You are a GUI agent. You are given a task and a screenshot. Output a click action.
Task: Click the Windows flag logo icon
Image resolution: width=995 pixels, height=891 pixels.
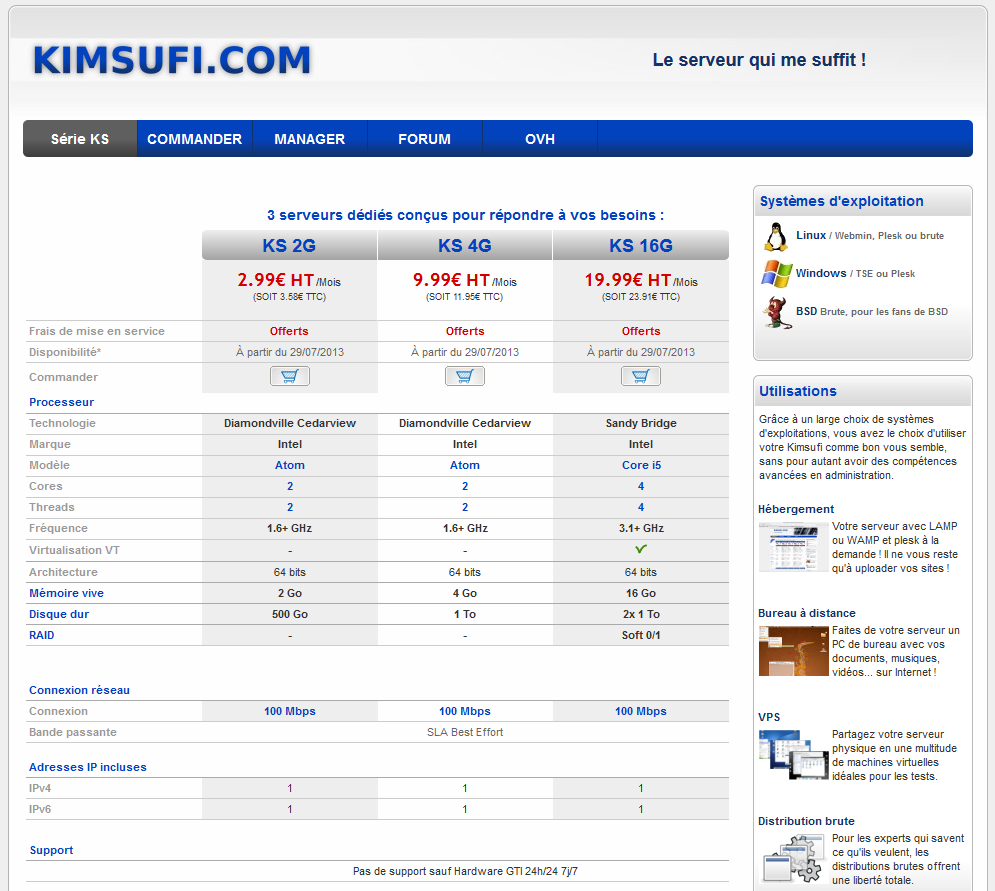(x=777, y=274)
